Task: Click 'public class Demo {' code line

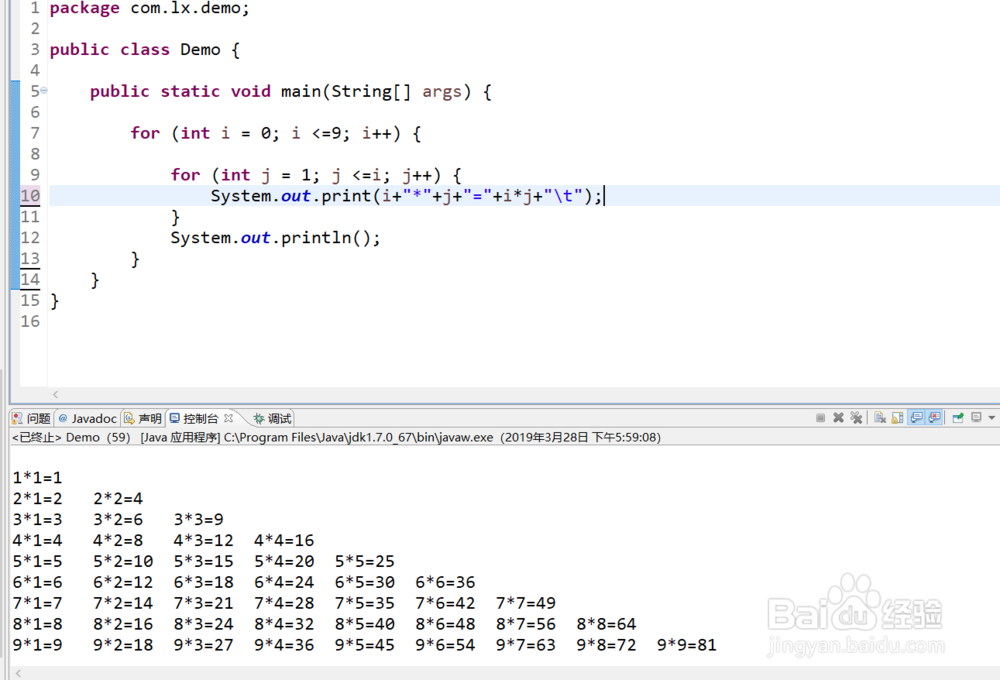Action: 145,50
